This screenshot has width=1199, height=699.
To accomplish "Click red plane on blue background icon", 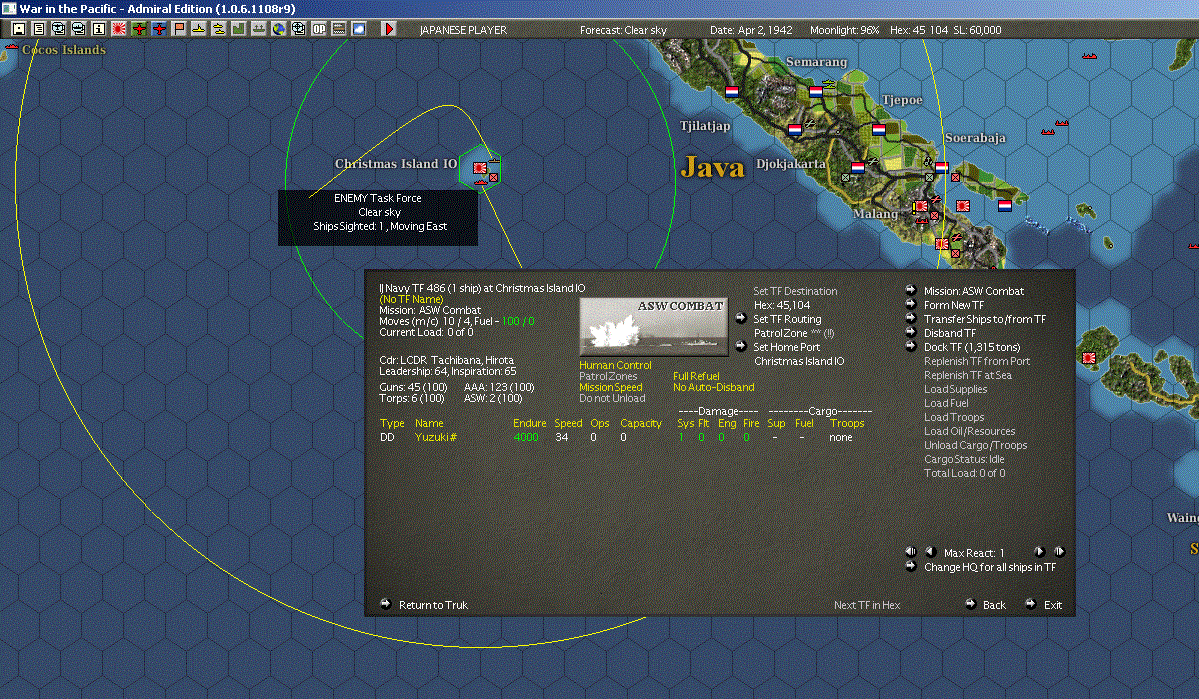I will (x=159, y=29).
